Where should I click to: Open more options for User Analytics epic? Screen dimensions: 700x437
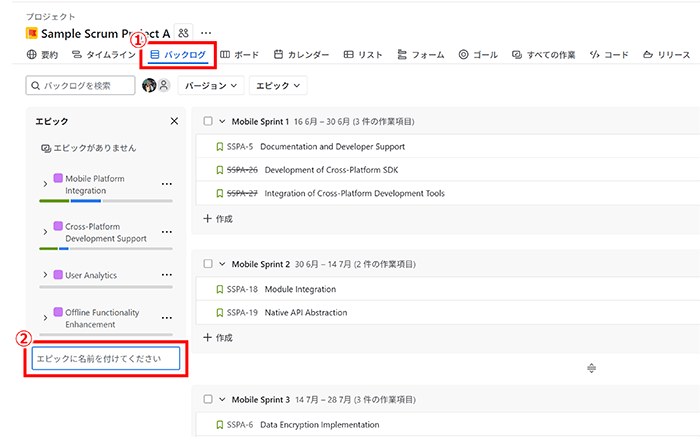tap(167, 275)
